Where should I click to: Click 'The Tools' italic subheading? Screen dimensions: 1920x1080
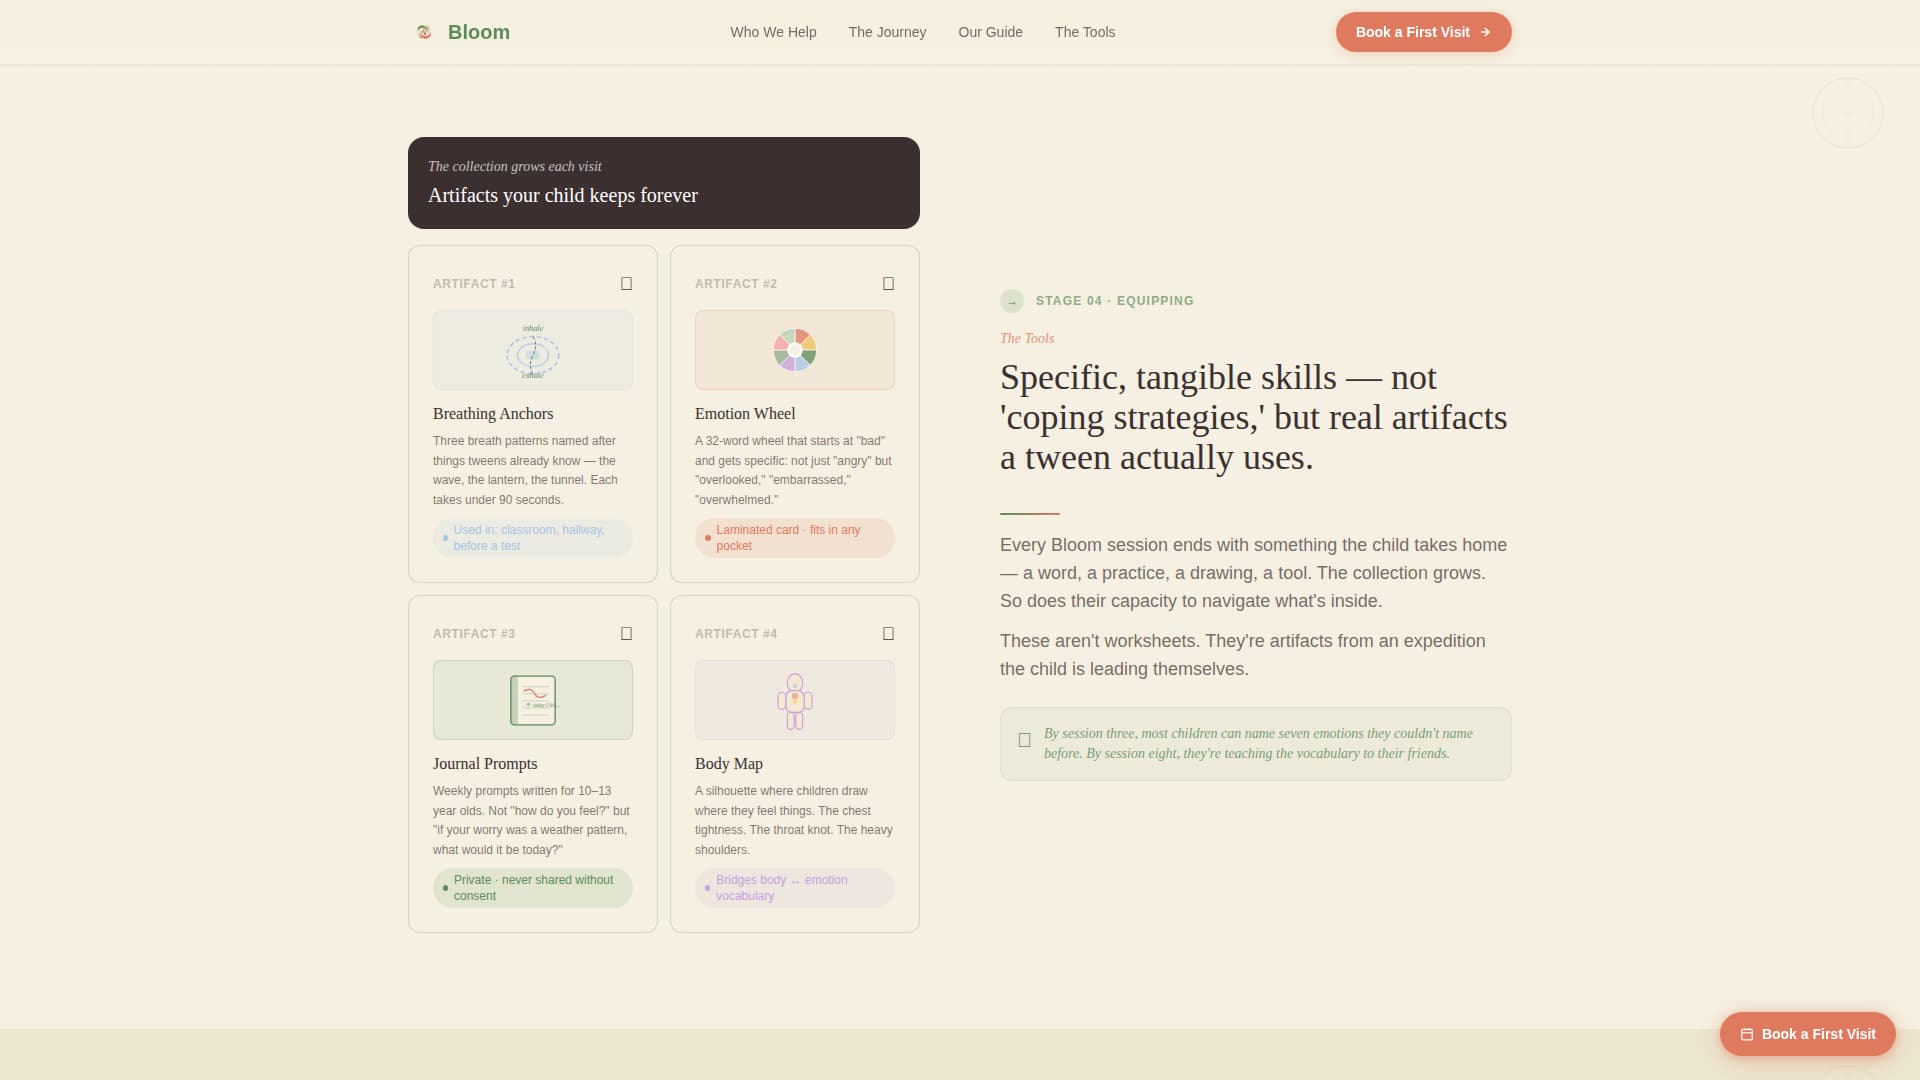coord(1027,339)
